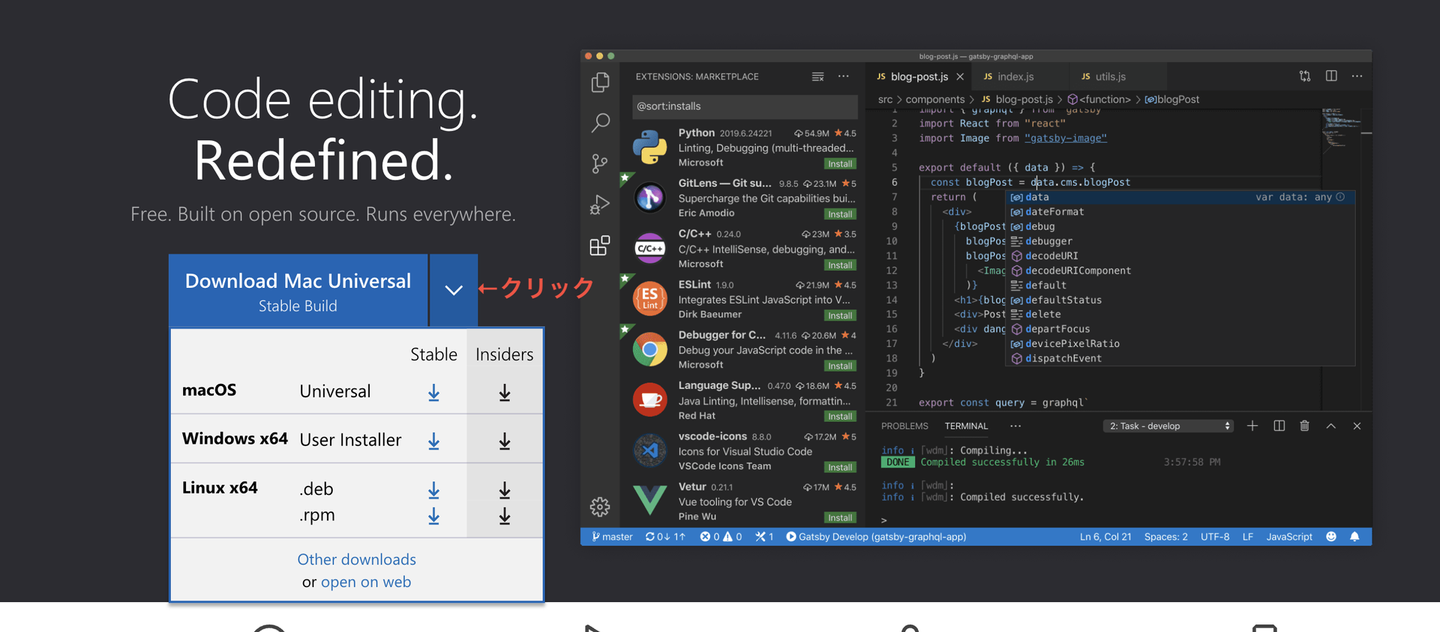This screenshot has height=632, width=1440.
Task: Download Windows x64 User Installer Stable
Action: pos(434,441)
